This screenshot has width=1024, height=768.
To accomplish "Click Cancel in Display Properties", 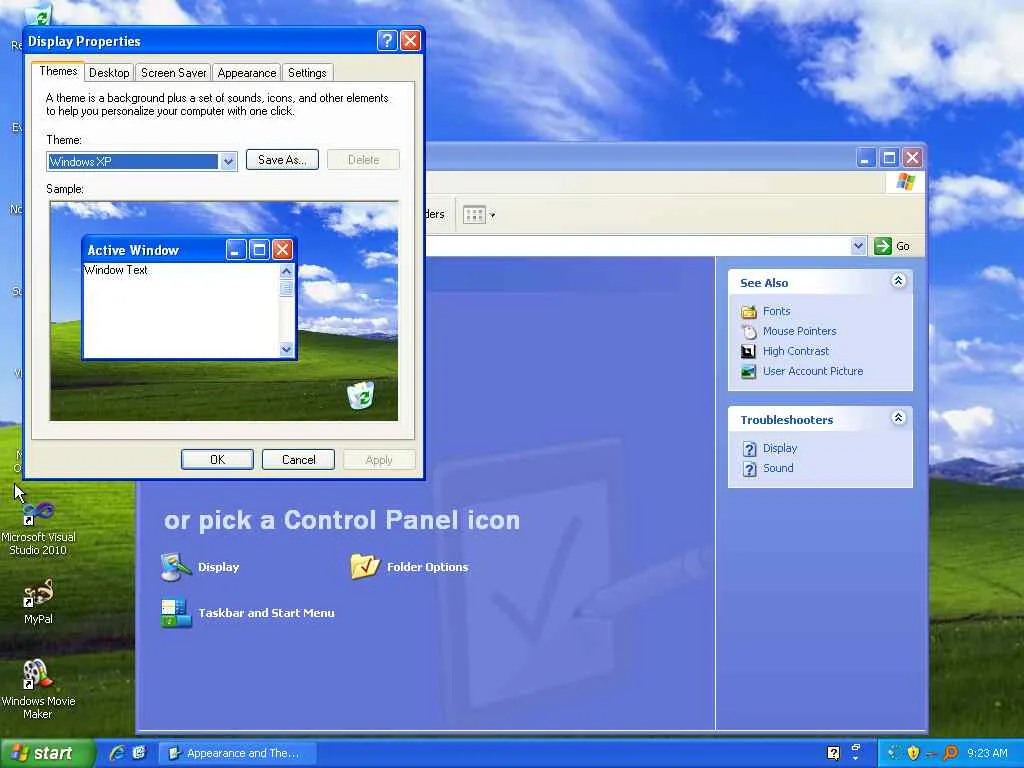I will click(x=298, y=460).
